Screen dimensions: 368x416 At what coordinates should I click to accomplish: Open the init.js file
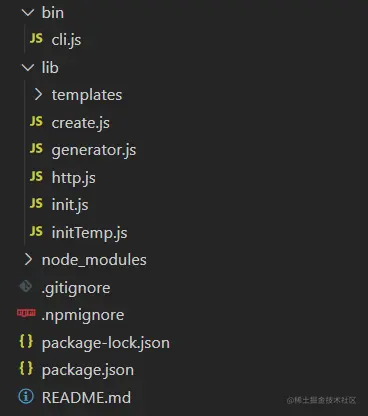pos(70,204)
